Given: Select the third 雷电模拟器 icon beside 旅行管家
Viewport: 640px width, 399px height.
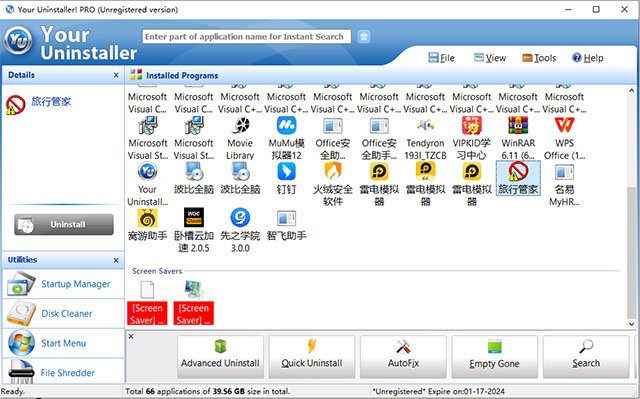Looking at the screenshot, I should coord(472,172).
